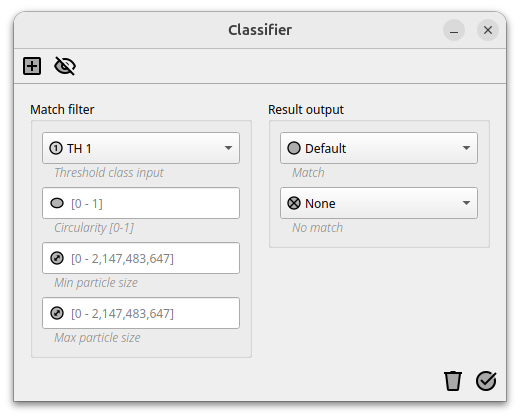
Task: Confirm settings with the checkmark icon
Action: click(486, 381)
